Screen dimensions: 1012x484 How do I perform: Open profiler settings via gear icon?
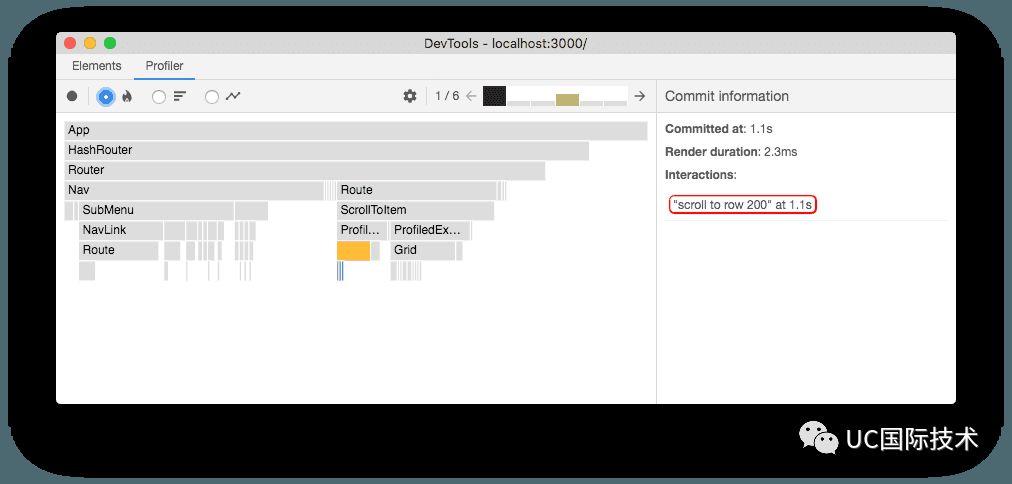tap(410, 96)
